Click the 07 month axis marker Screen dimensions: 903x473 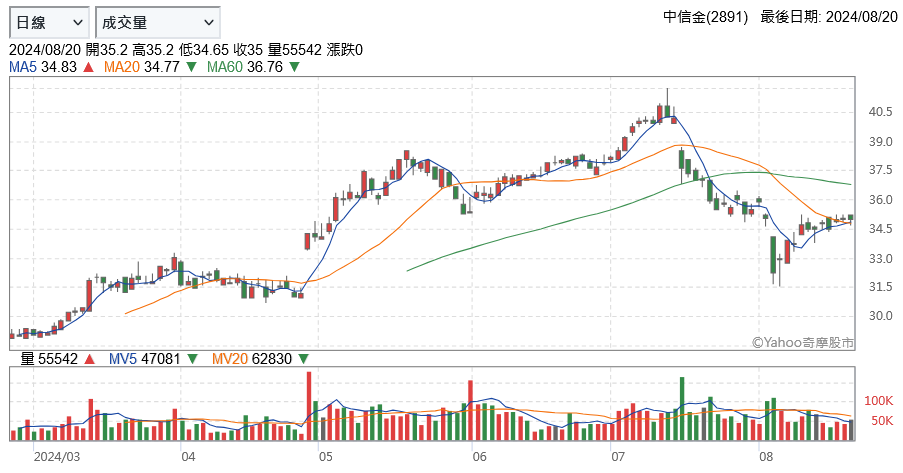click(618, 457)
